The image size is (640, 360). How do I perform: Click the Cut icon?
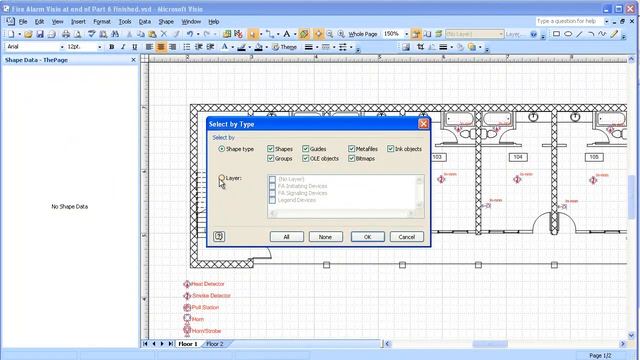(x=129, y=34)
